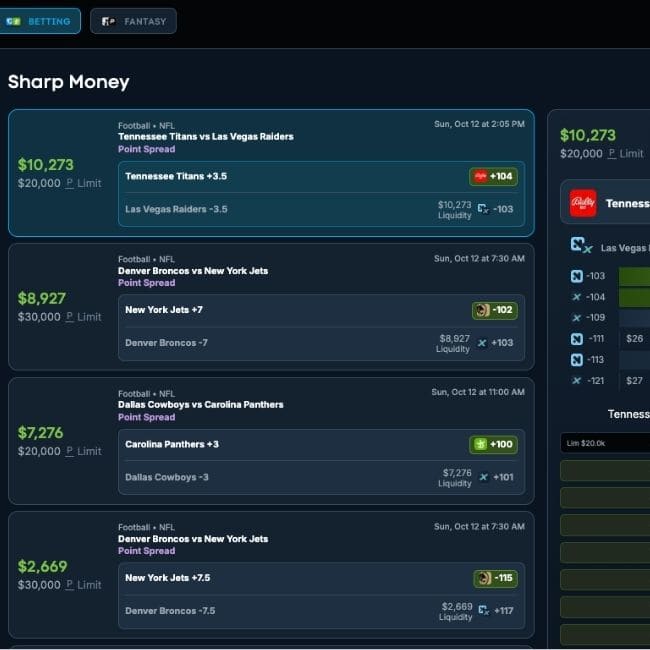Click the BETTING tab icon

[13, 21]
